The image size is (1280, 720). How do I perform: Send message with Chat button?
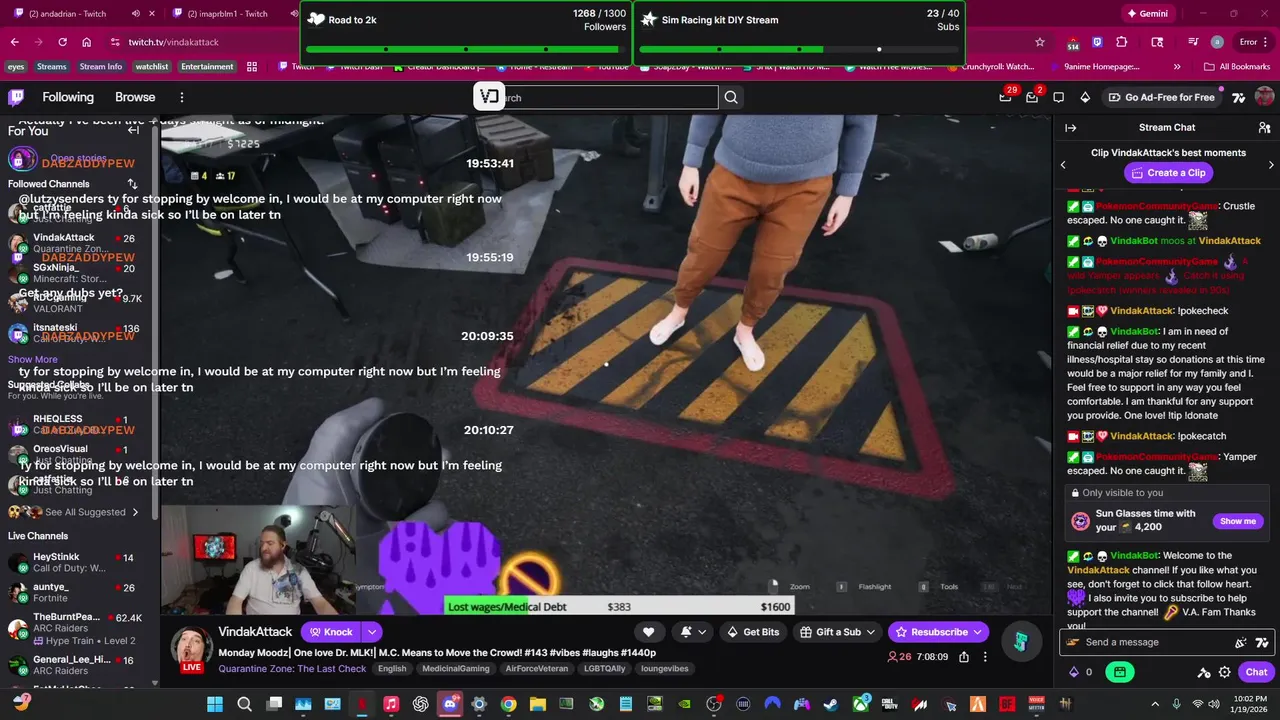[x=1256, y=672]
